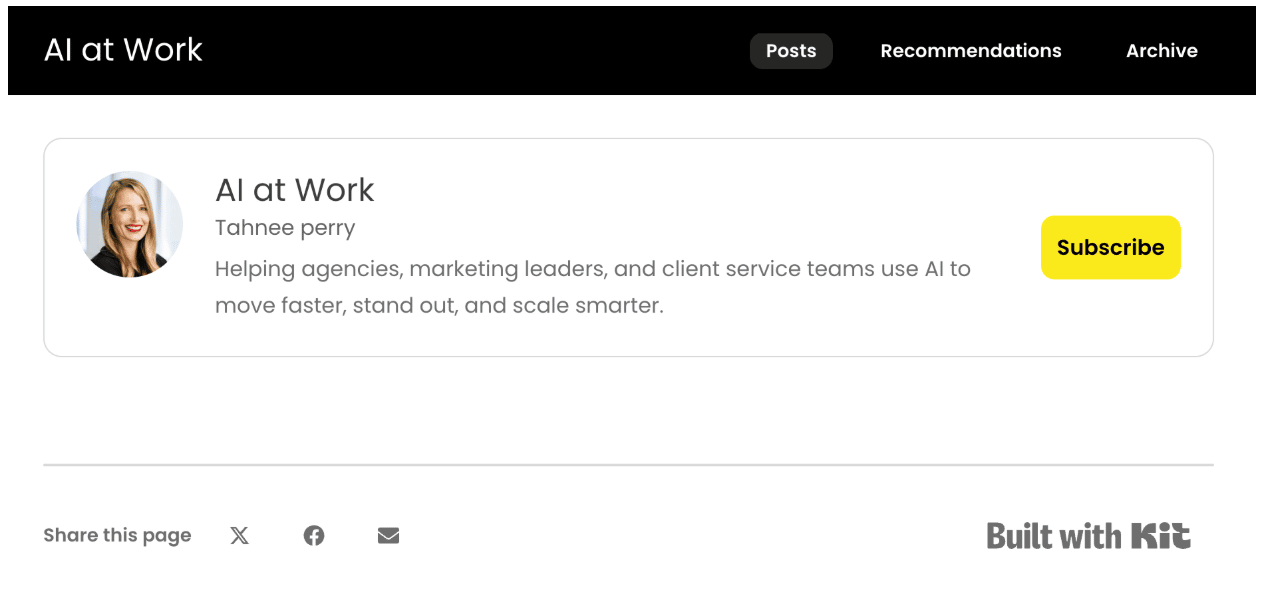Click the "Helping agencies, marketing leaders" description line
1264x602 pixels.
[x=592, y=269]
